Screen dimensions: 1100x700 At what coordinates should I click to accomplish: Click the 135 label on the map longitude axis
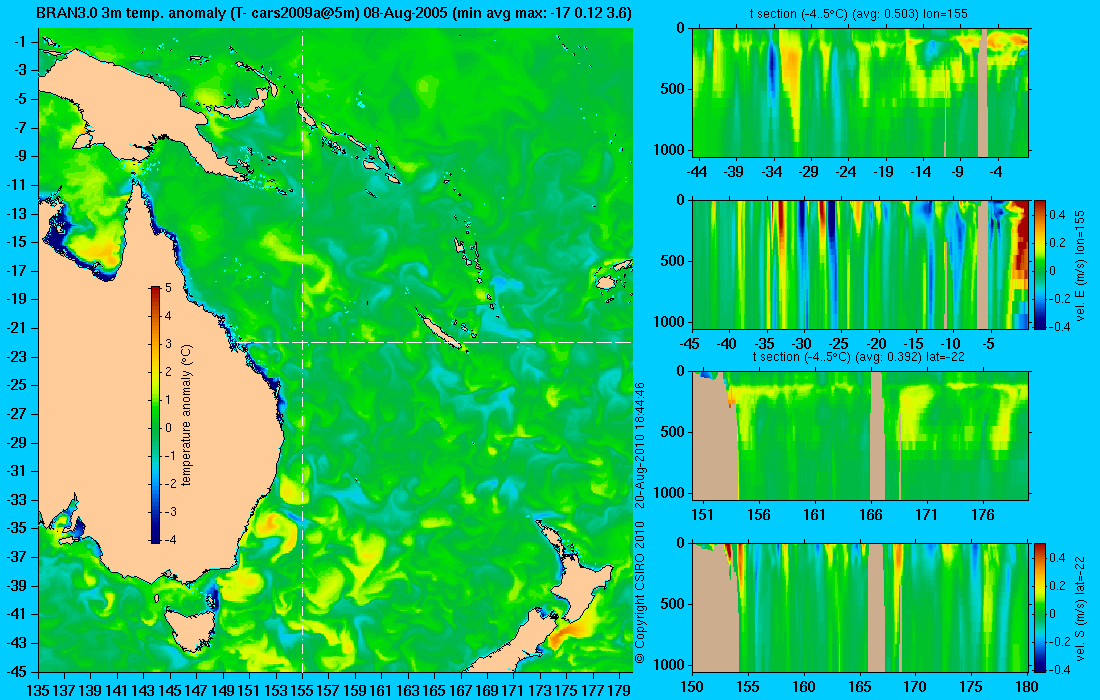pos(37,691)
